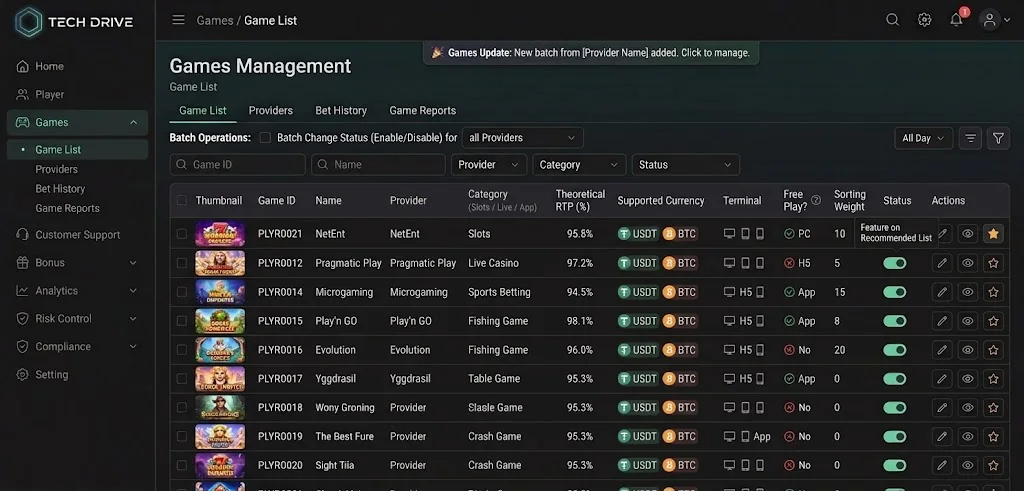
Task: Click the Compliance sidebar item
Action: [77, 347]
